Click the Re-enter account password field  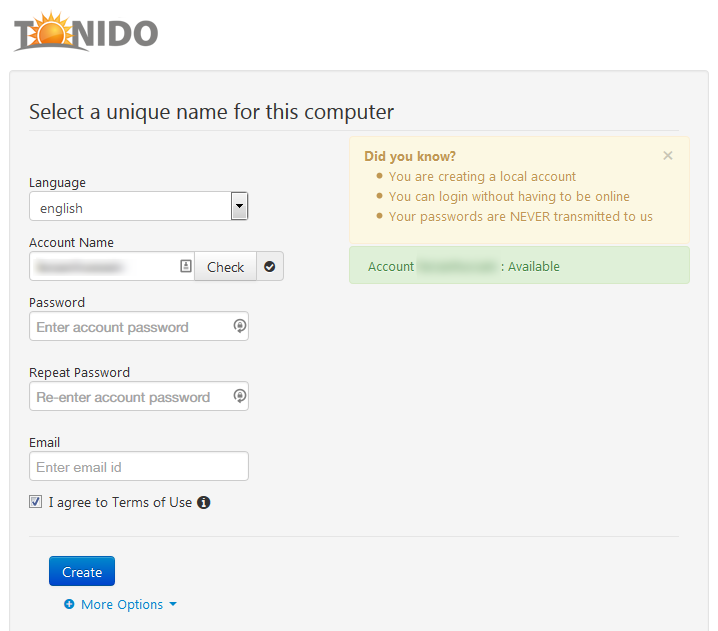coord(139,397)
